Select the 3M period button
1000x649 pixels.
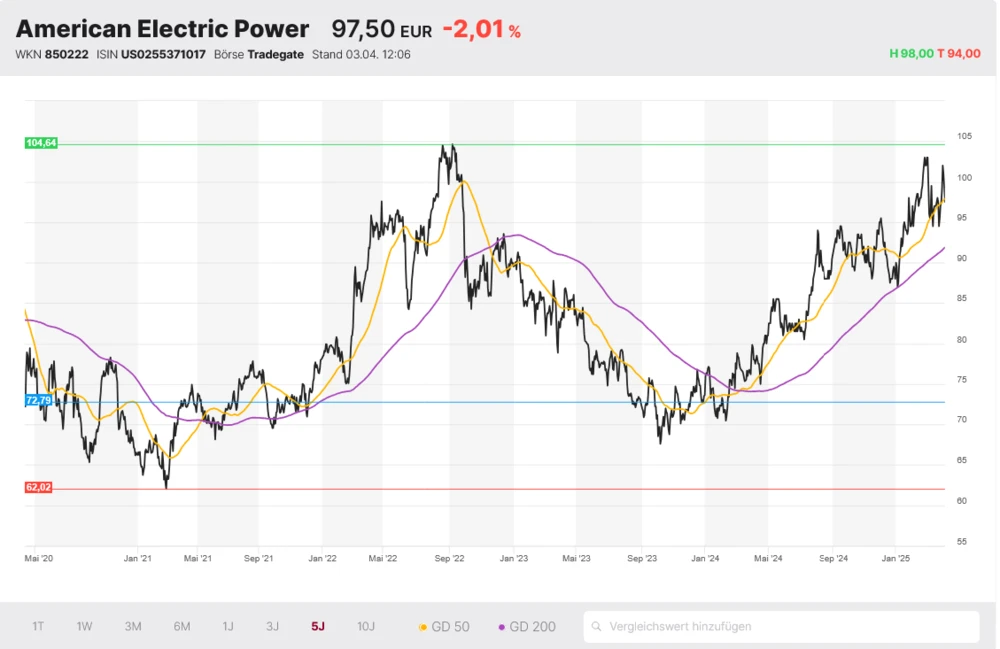tap(131, 626)
